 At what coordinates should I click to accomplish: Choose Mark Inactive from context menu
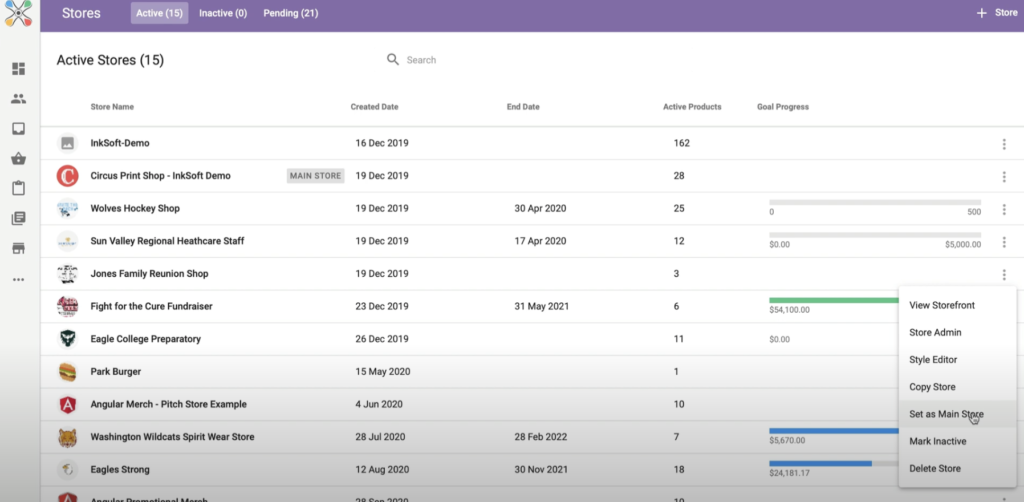tap(957, 441)
